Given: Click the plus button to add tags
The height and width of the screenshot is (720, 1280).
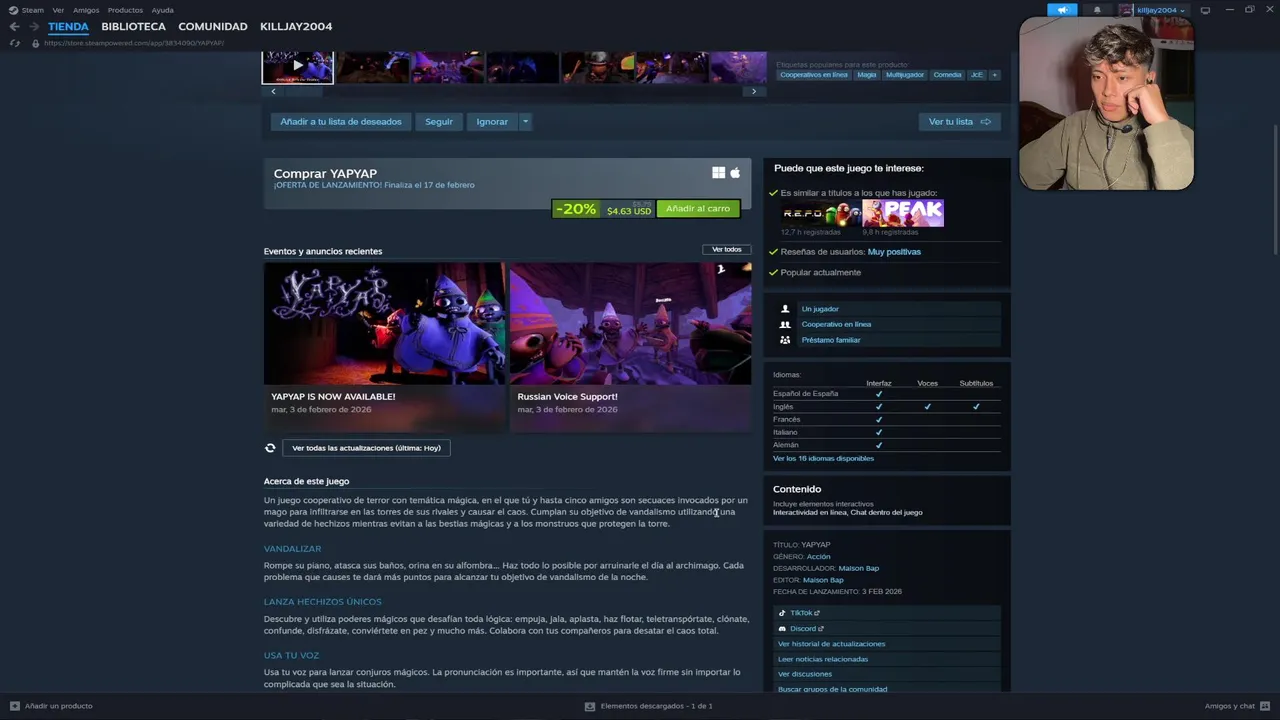Looking at the screenshot, I should click(994, 75).
